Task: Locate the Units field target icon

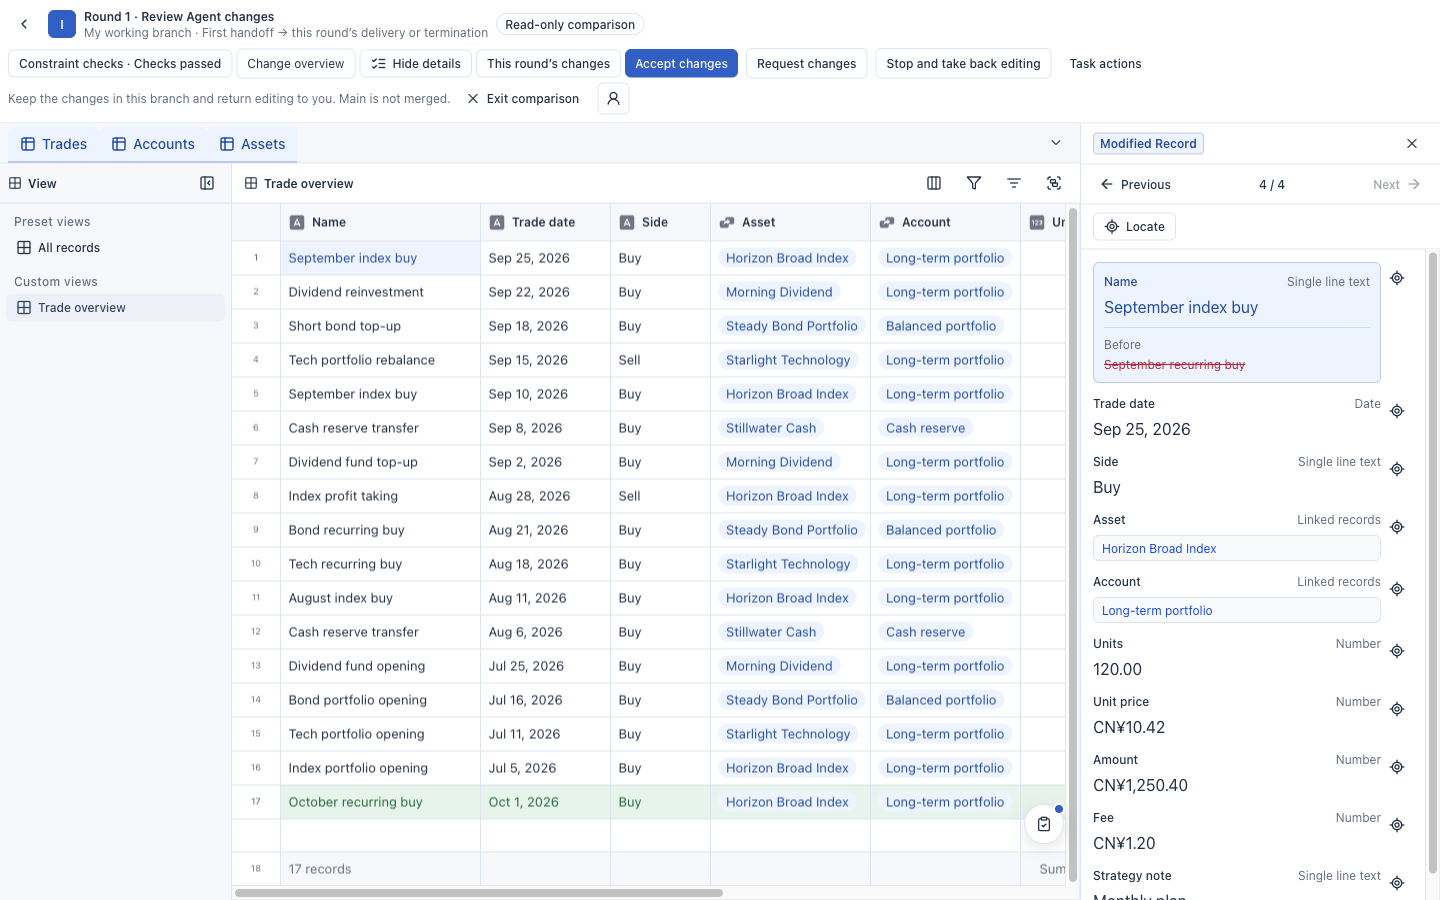Action: [1397, 651]
